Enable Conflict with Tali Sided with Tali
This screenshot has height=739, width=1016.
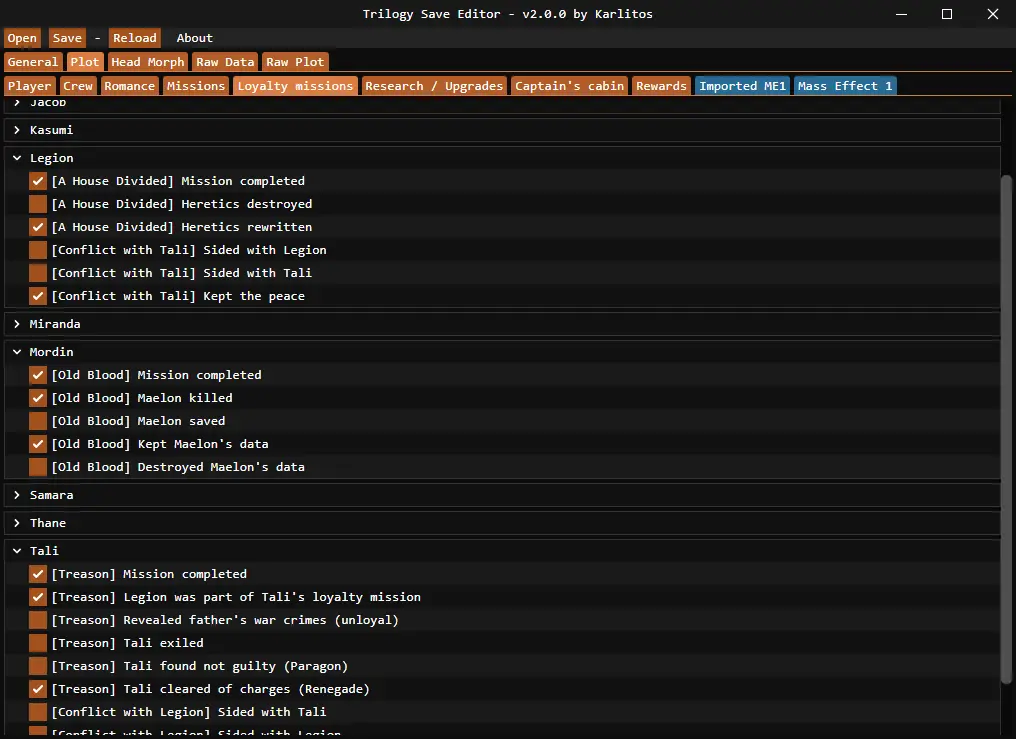38,273
